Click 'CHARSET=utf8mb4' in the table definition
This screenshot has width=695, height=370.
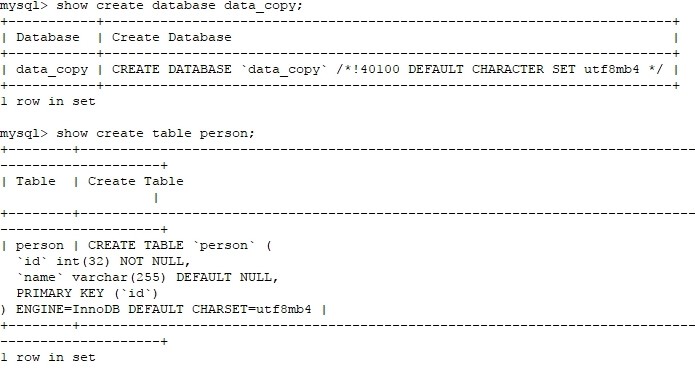(x=251, y=309)
